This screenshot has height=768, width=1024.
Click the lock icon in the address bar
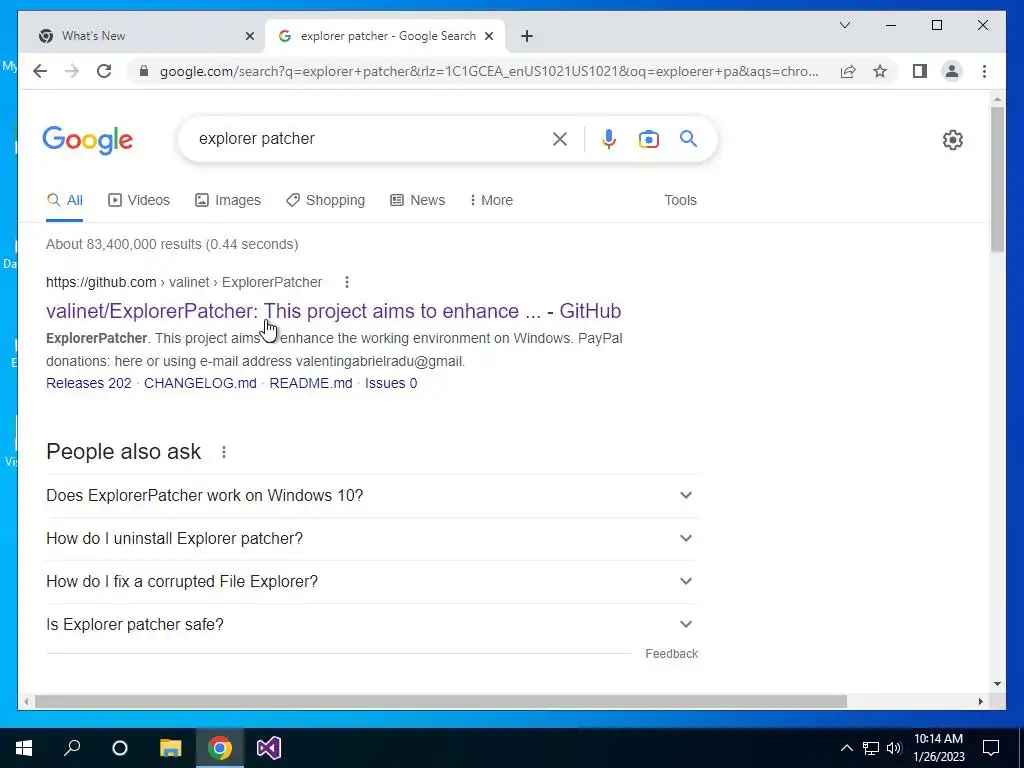click(x=144, y=71)
